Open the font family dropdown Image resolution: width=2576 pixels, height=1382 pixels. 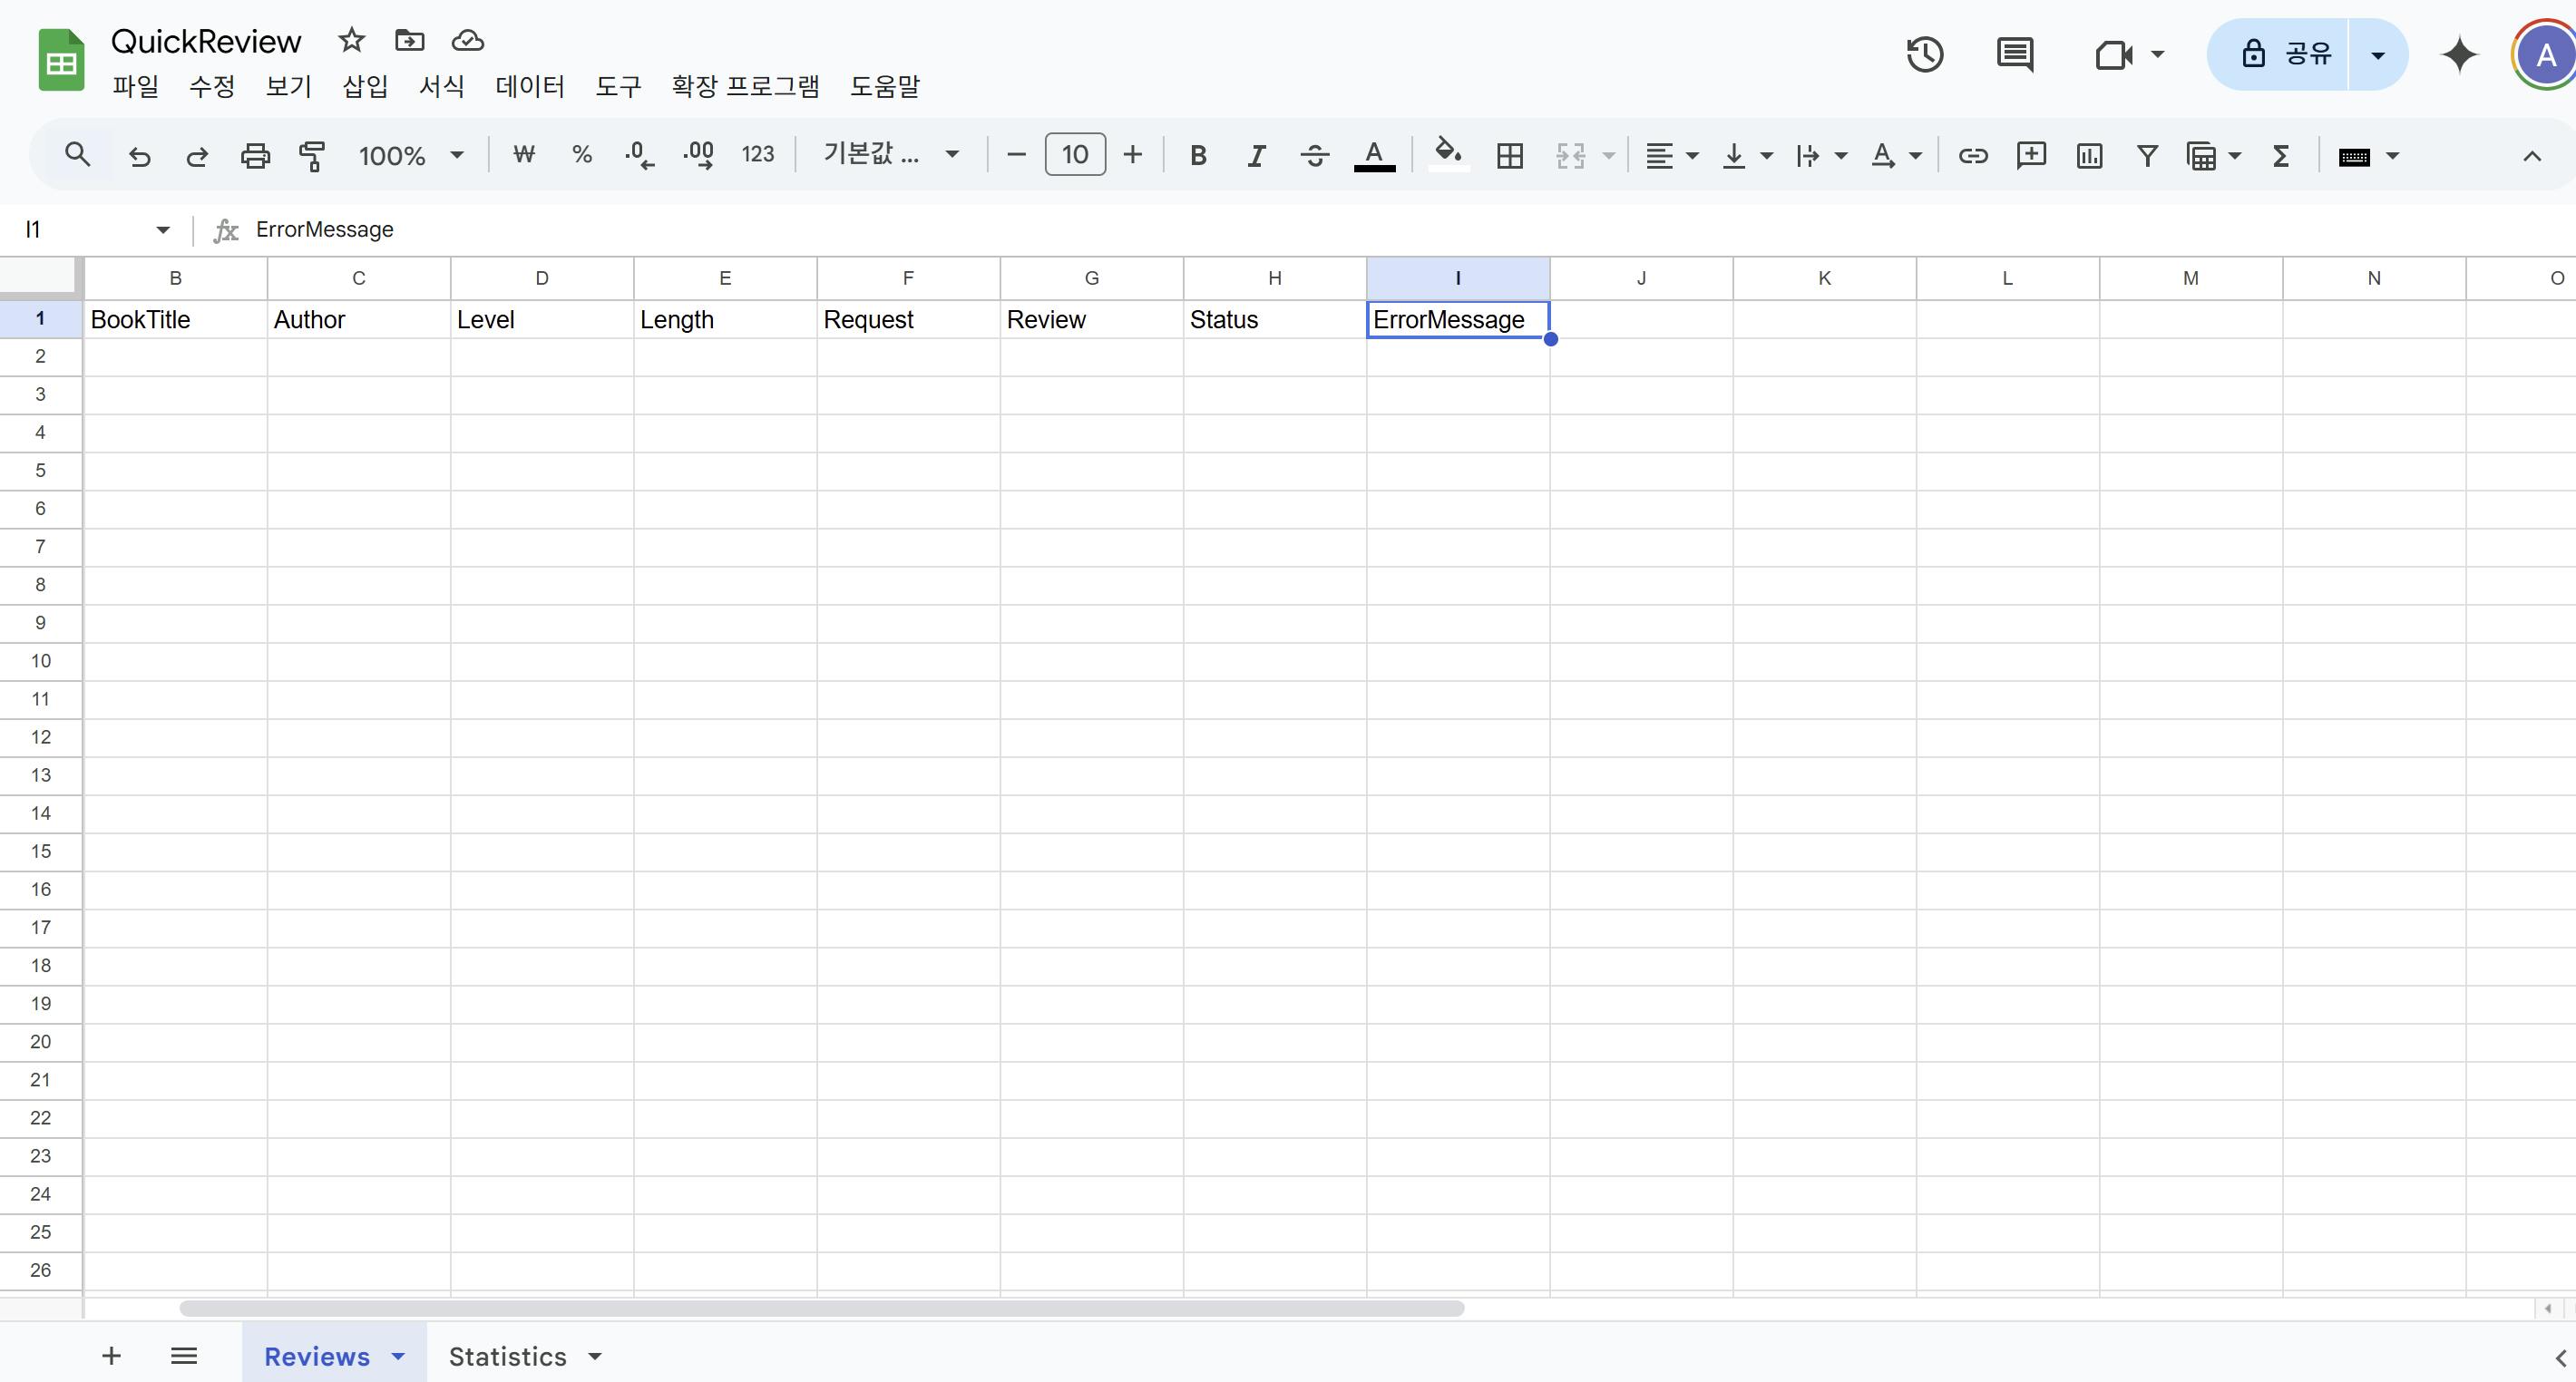[x=890, y=155]
